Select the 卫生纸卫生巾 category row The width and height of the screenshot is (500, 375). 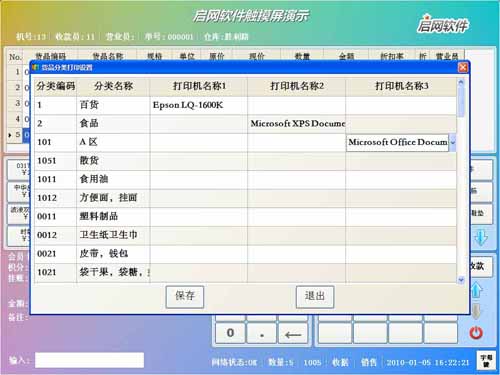tap(245, 236)
